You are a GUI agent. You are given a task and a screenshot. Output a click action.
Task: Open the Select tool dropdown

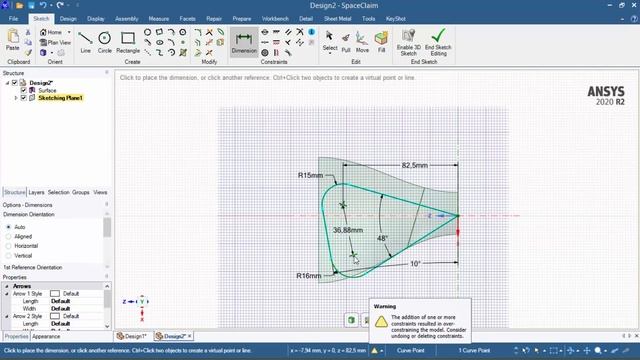pos(330,53)
